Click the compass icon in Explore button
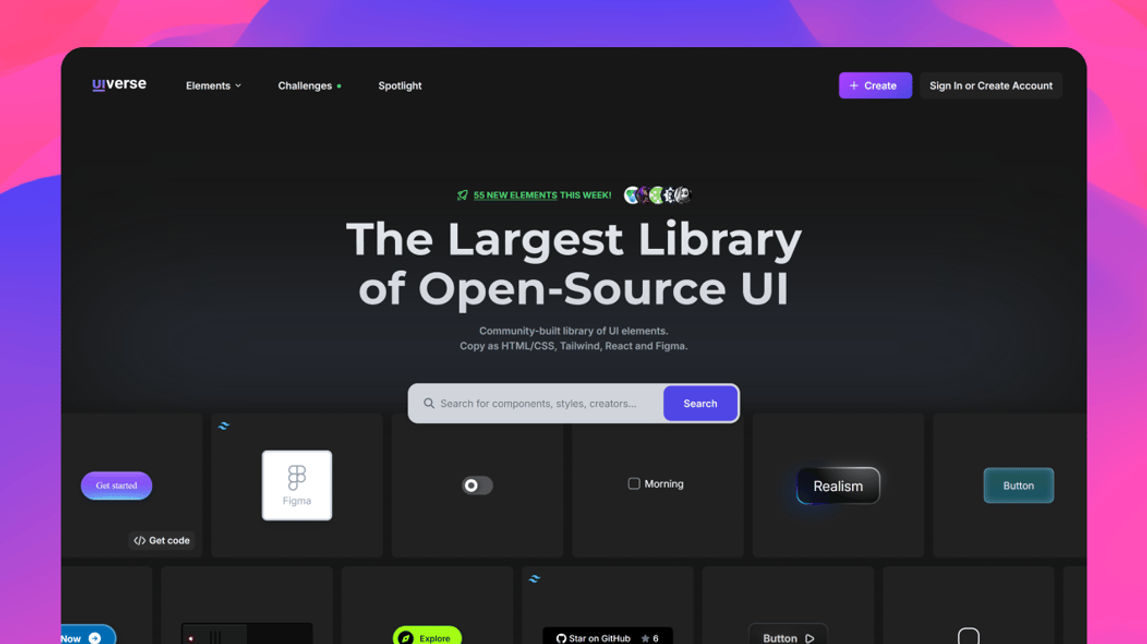The width and height of the screenshot is (1147, 644). click(x=406, y=638)
